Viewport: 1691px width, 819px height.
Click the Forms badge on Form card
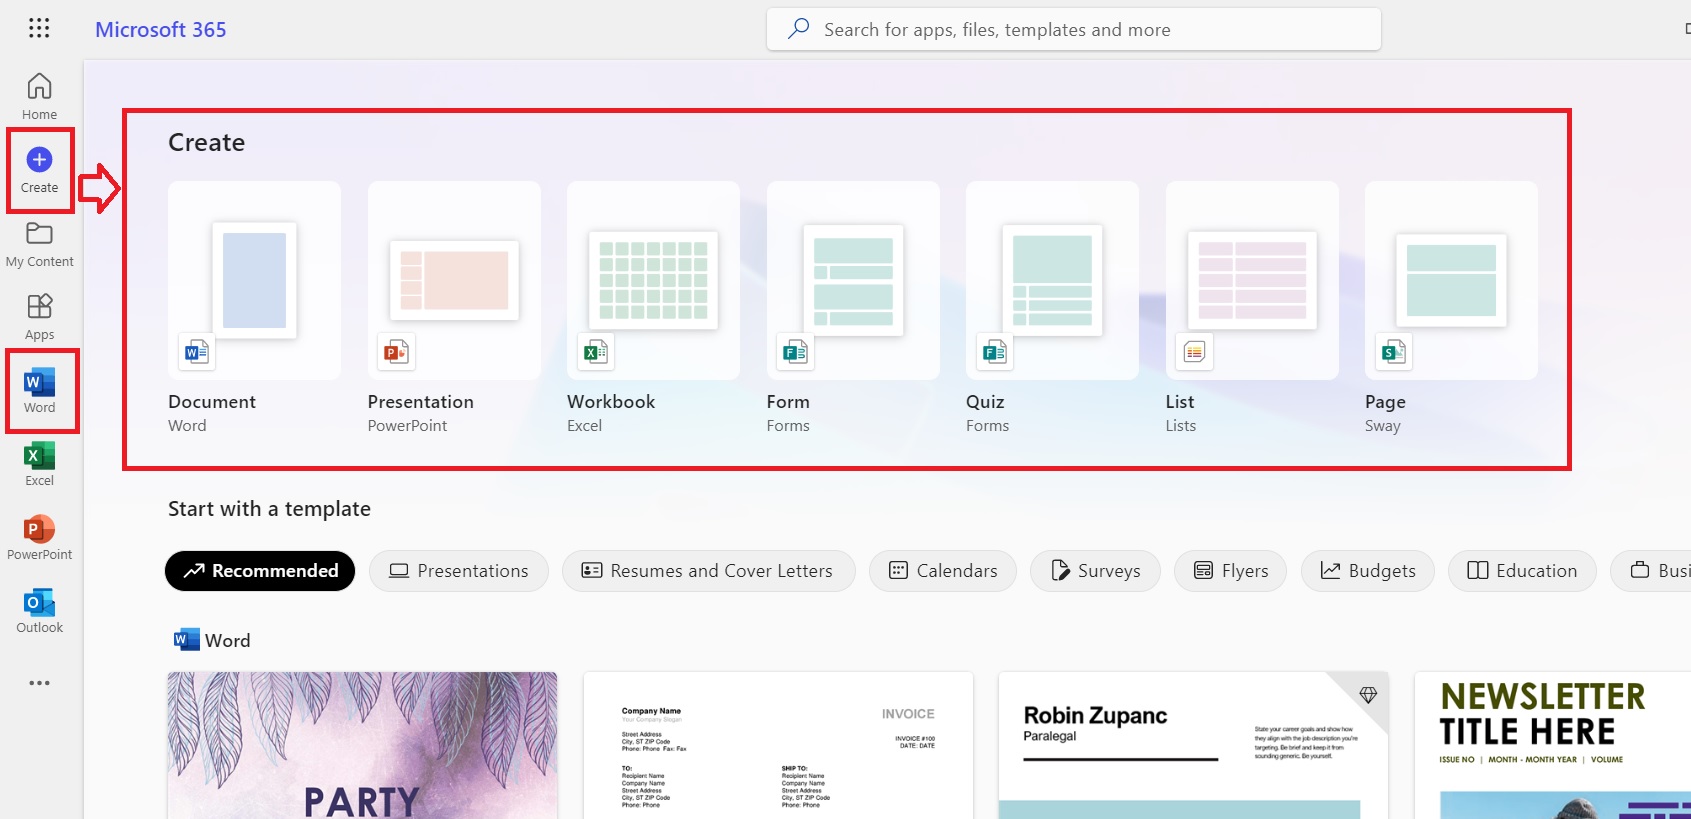(795, 352)
